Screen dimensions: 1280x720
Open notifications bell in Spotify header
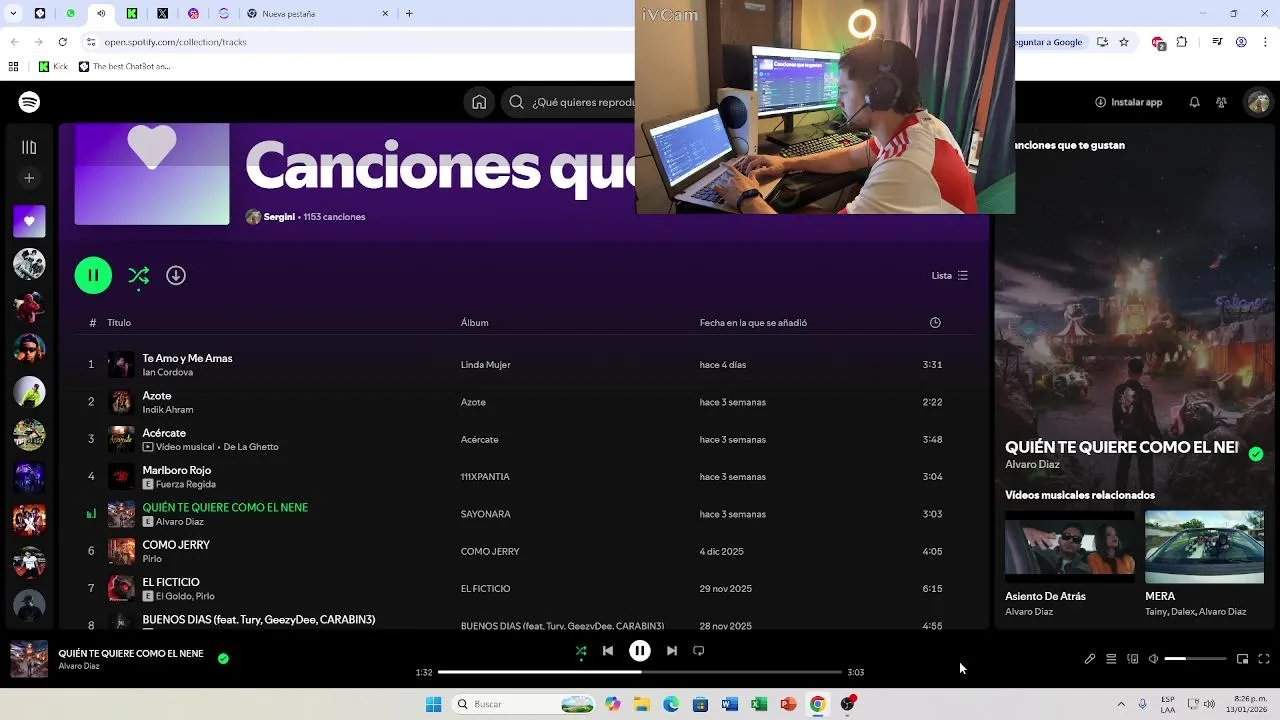click(x=1194, y=102)
